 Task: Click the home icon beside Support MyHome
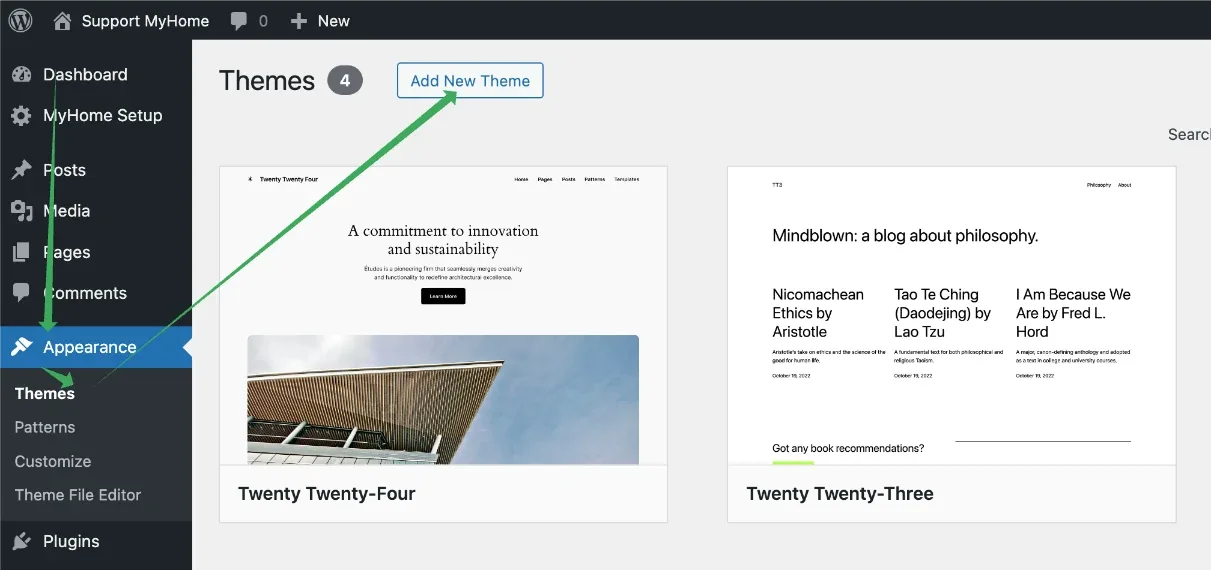(62, 20)
